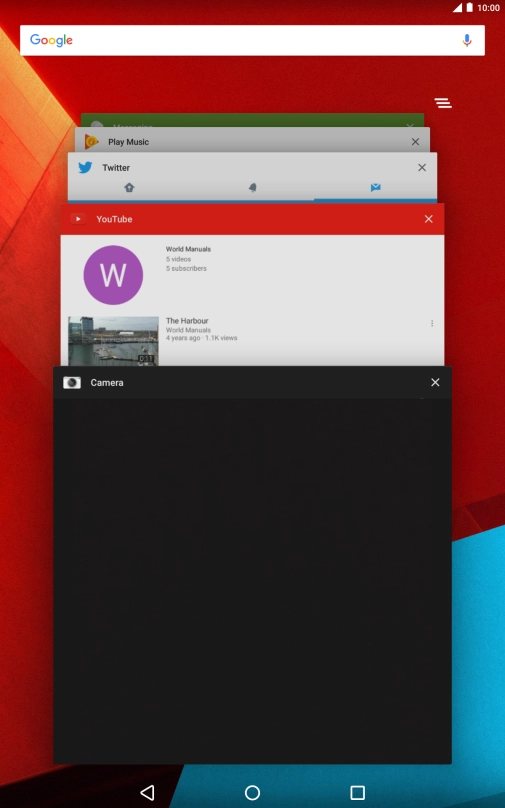Dismiss the Twitter recent card

point(422,167)
